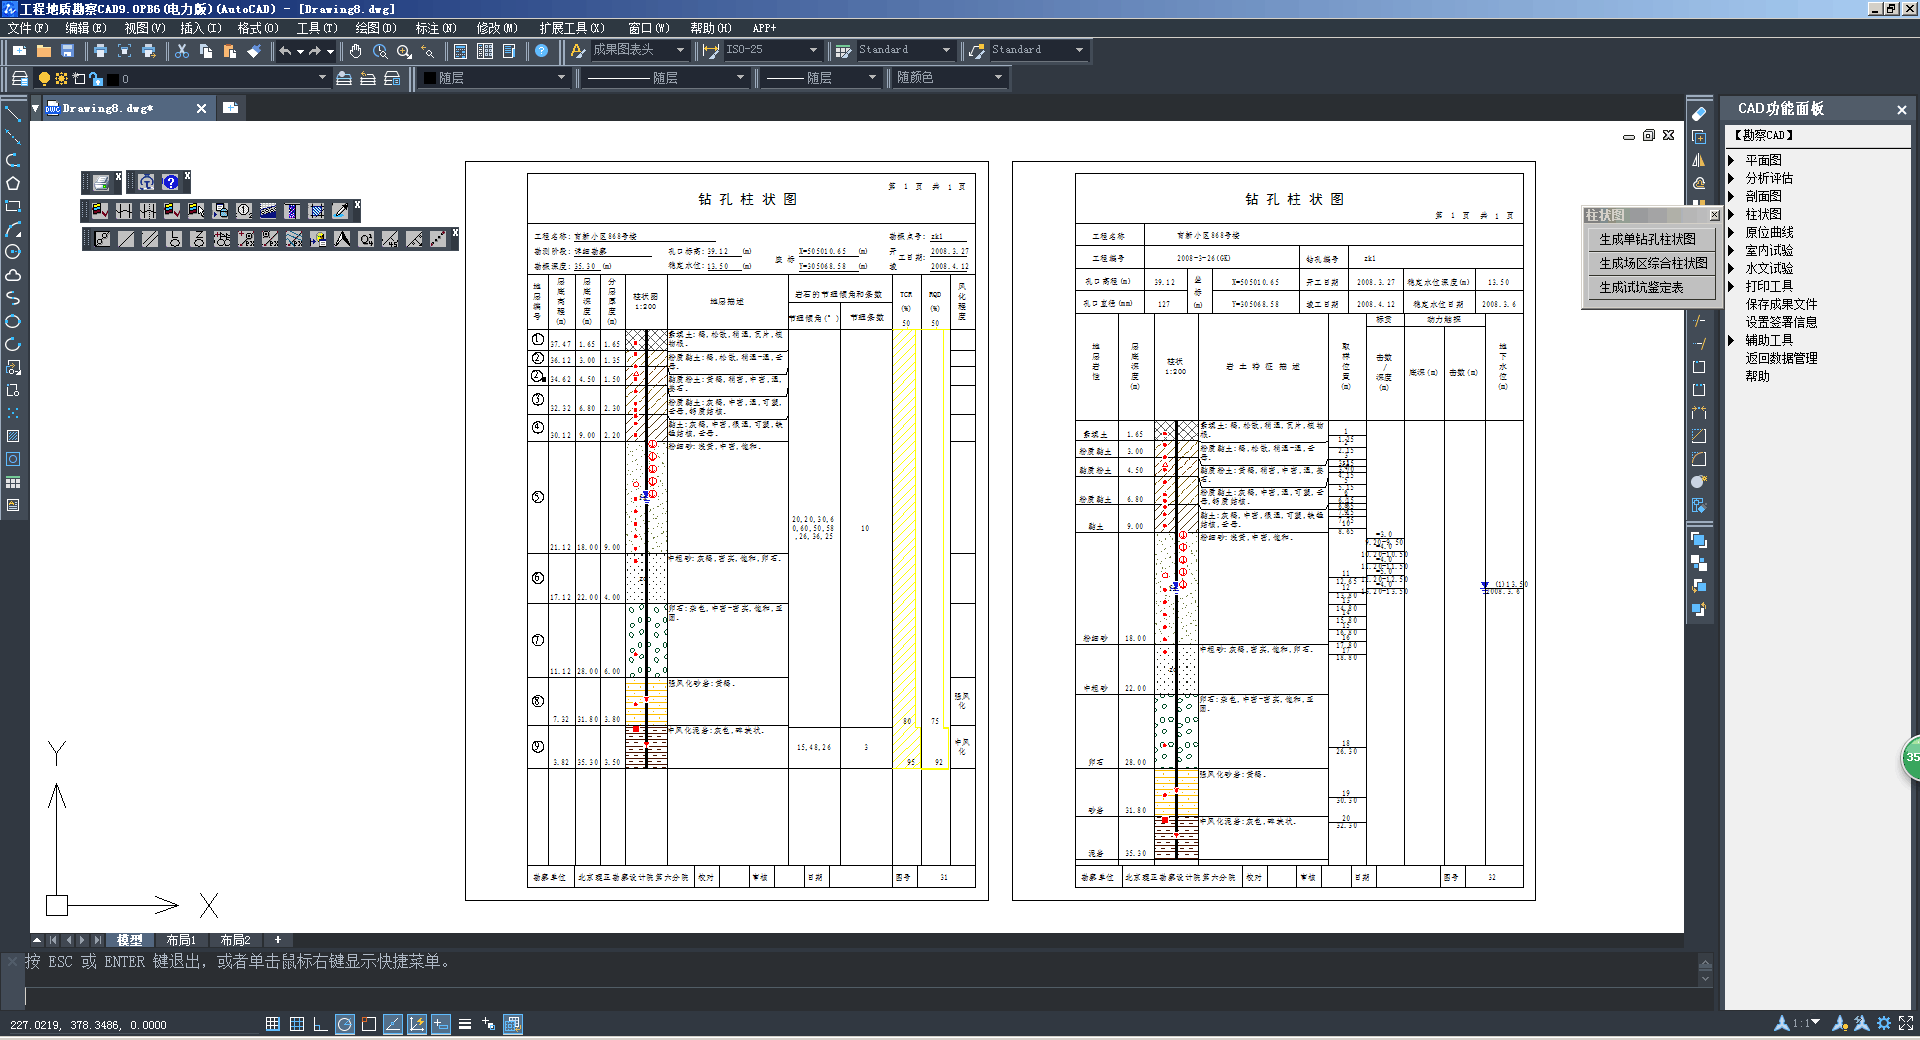Viewport: 1920px width, 1040px height.
Task: Click the Pan hand tool in toolbar
Action: [x=356, y=51]
